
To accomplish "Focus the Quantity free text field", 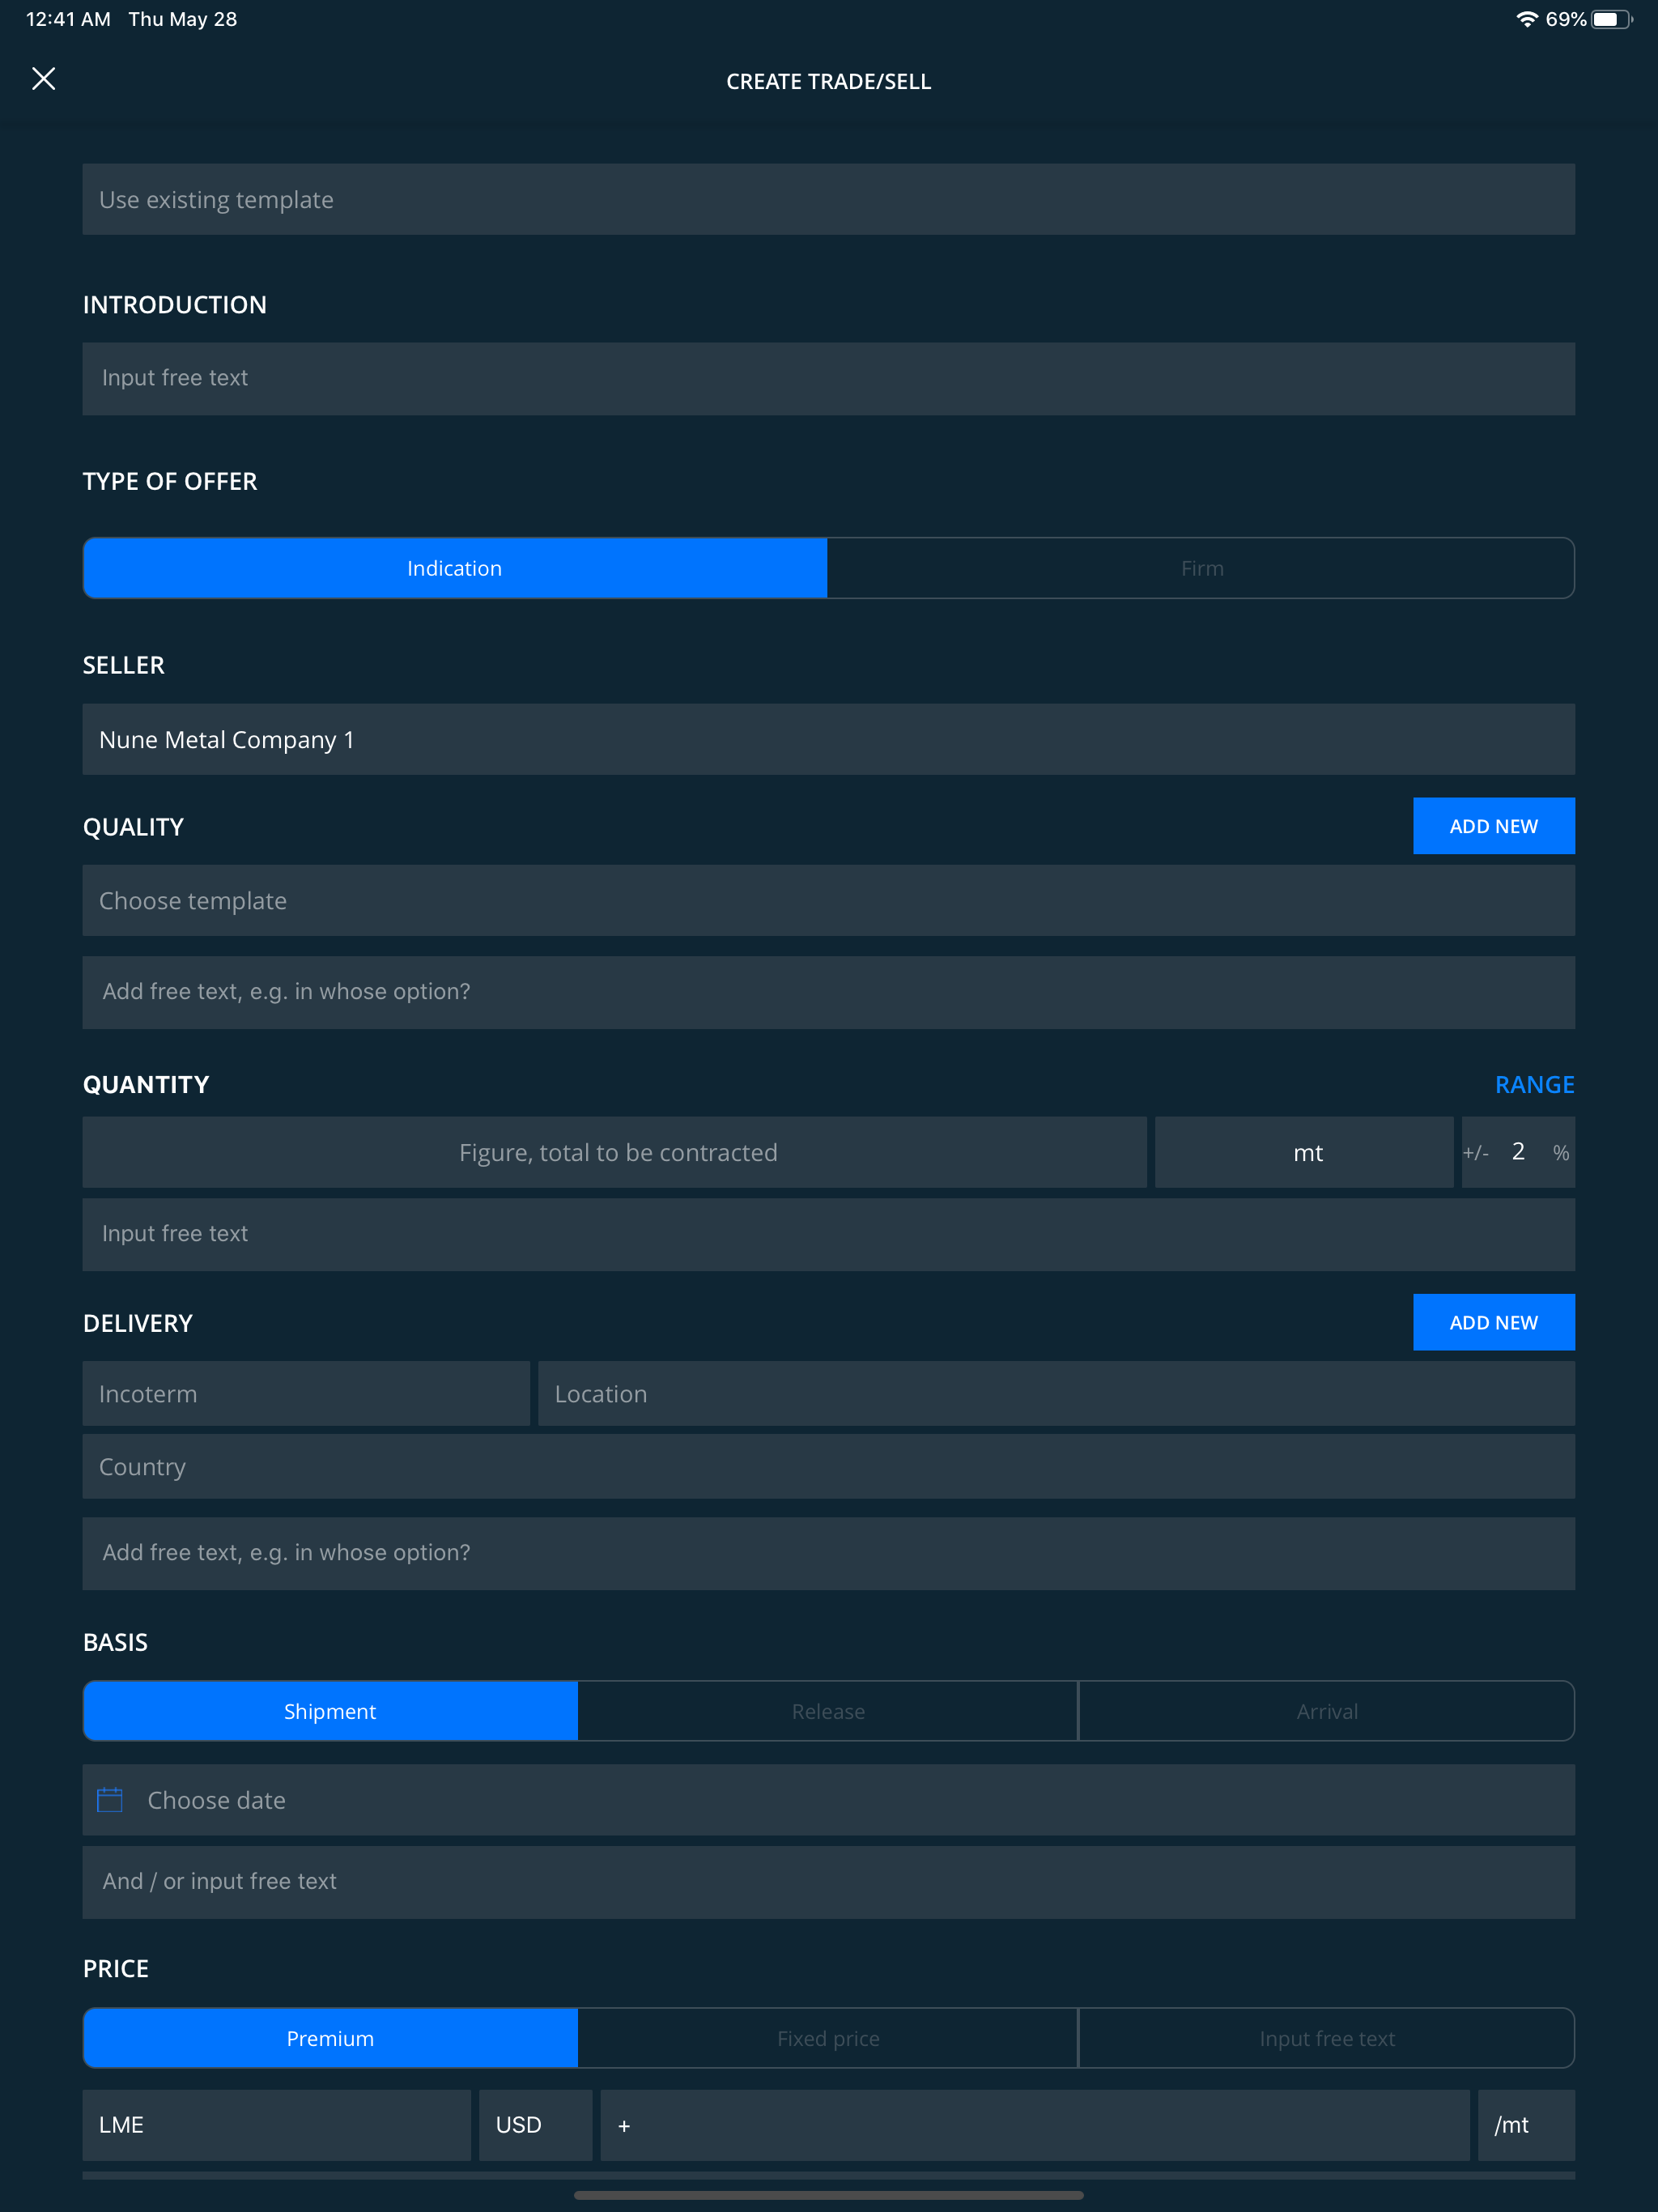I will coord(828,1235).
